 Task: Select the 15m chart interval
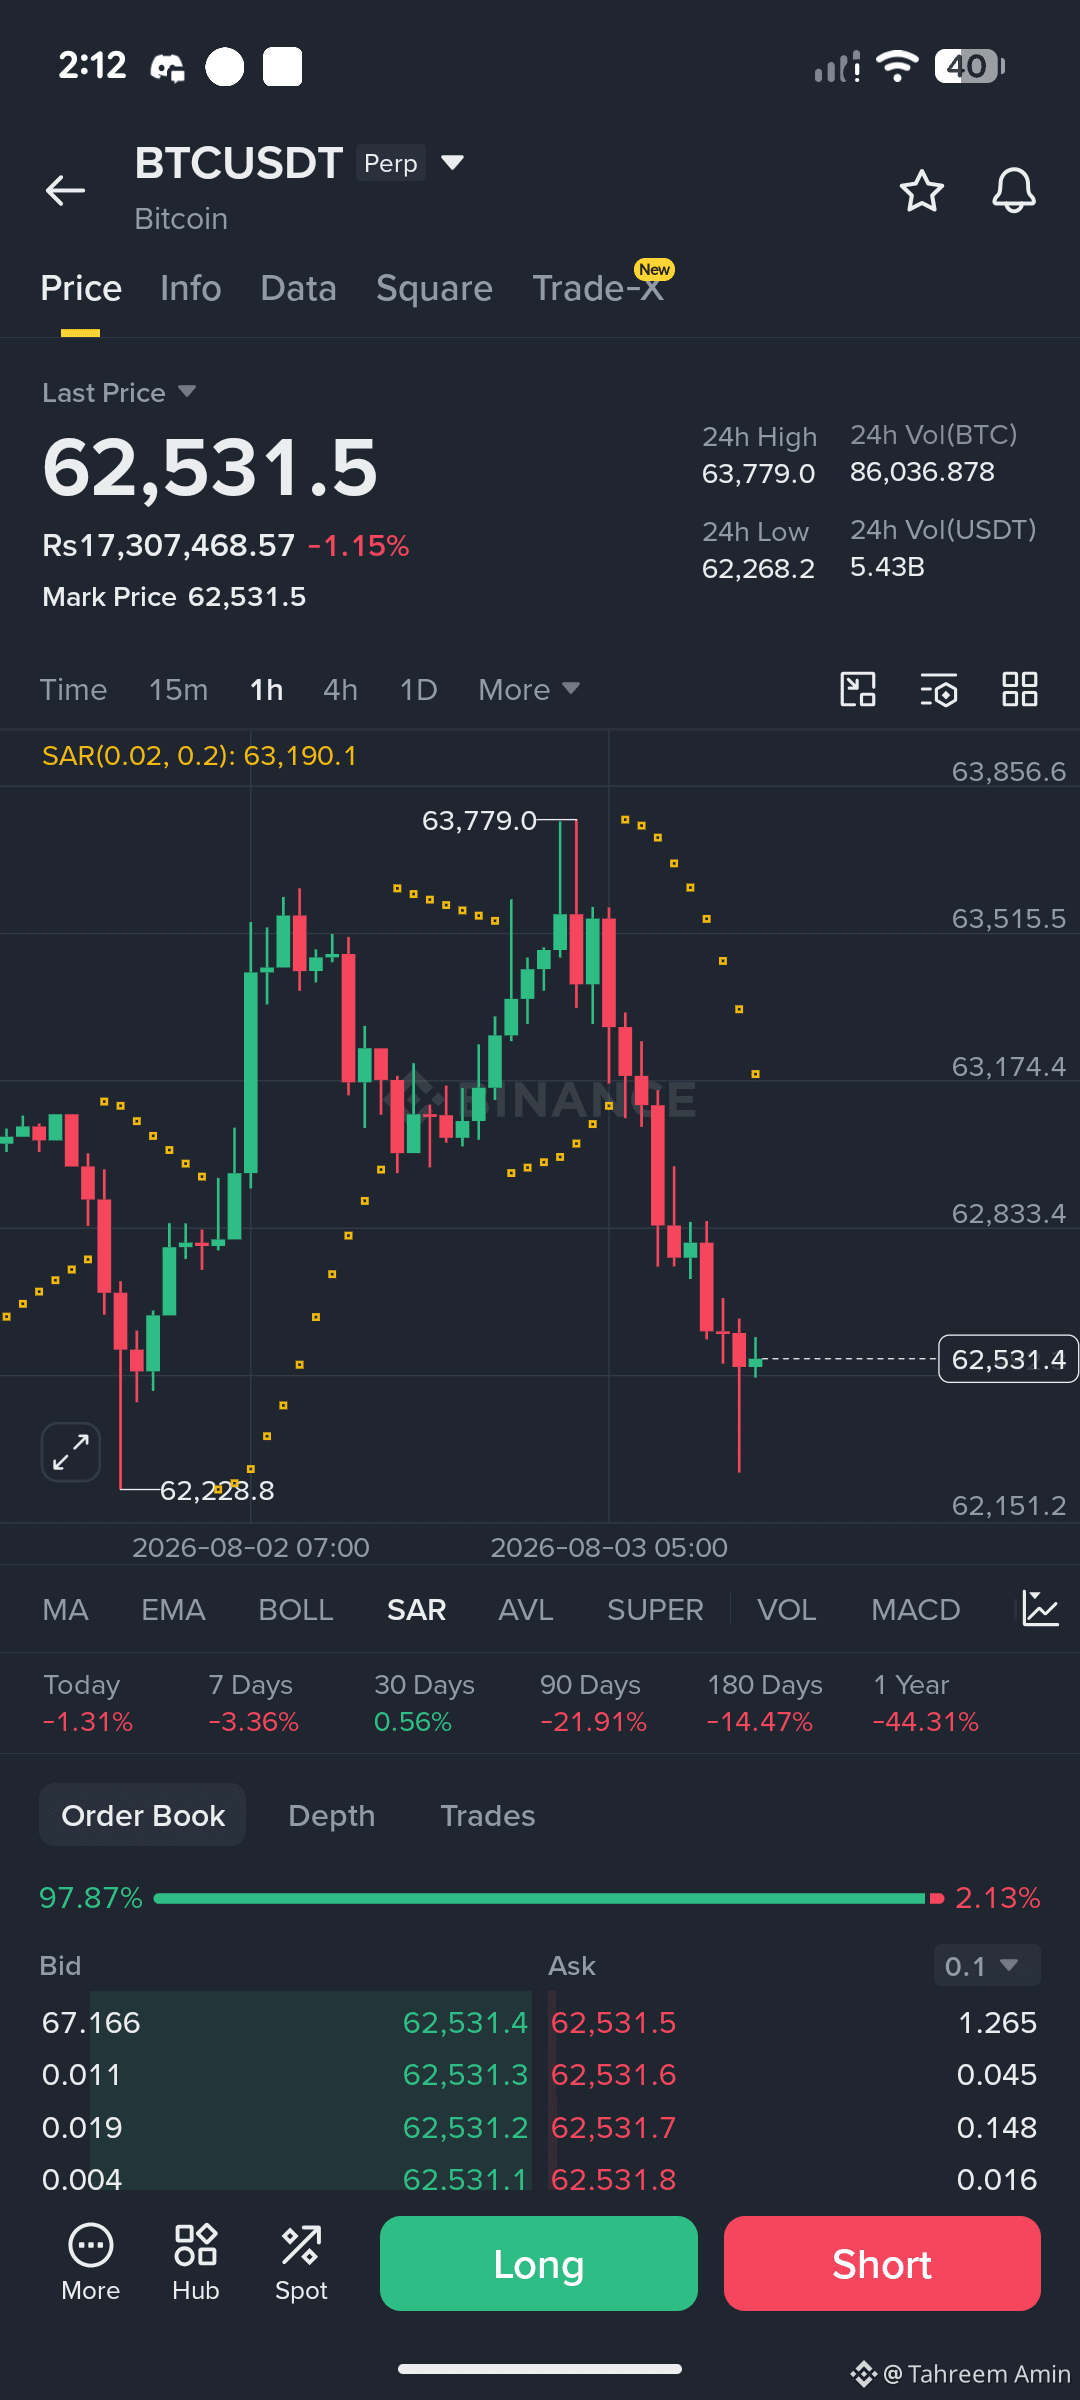tap(178, 689)
